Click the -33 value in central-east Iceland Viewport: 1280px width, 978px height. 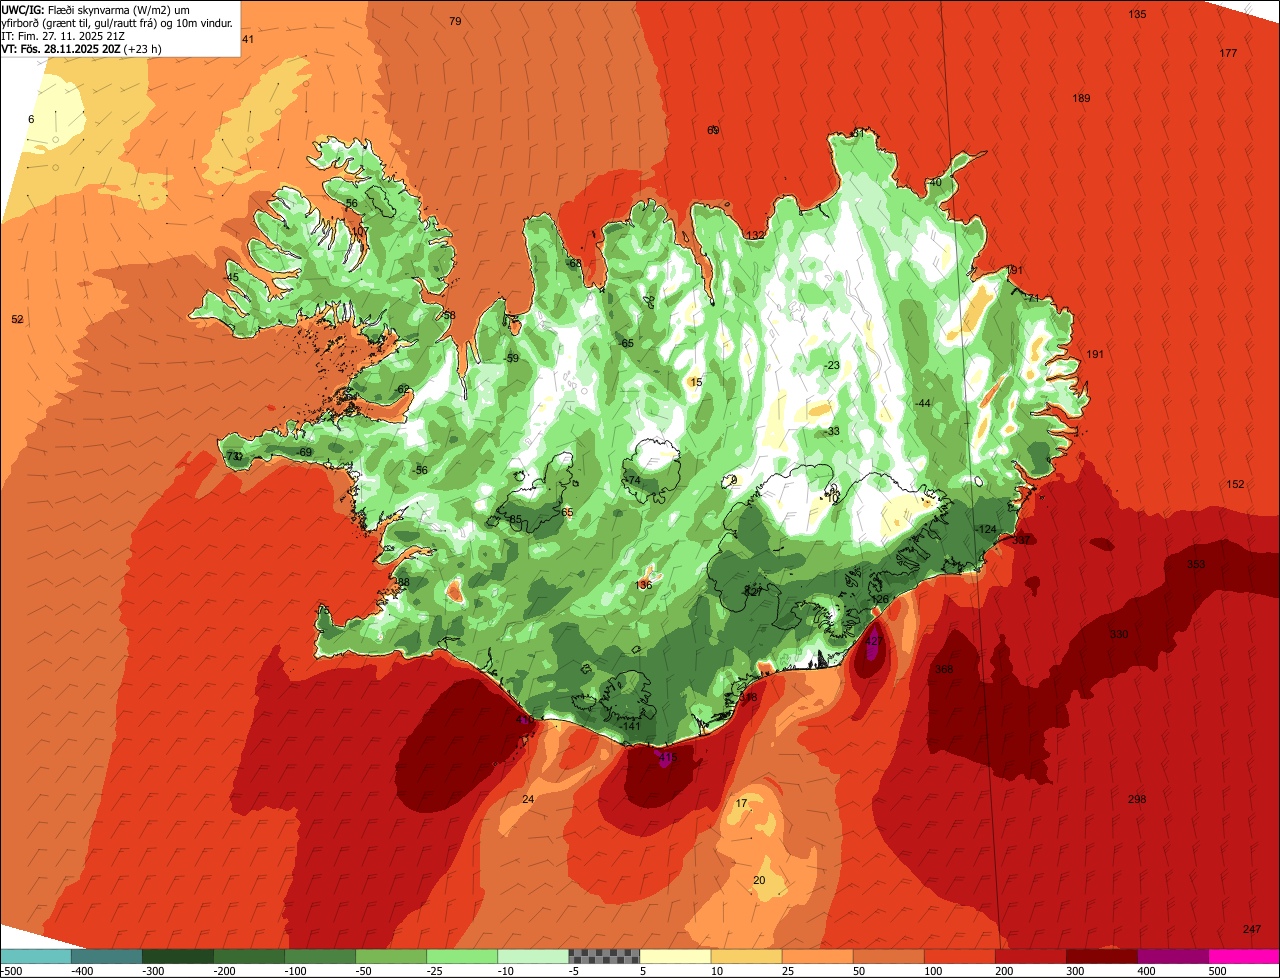tap(831, 432)
